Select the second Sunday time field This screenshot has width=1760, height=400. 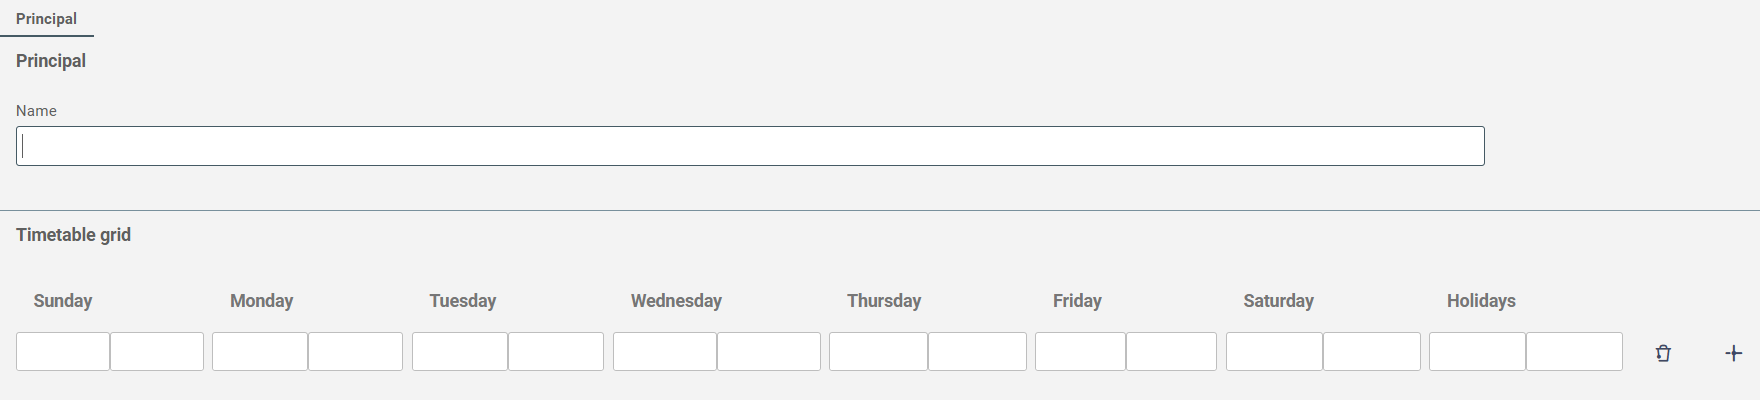(157, 352)
